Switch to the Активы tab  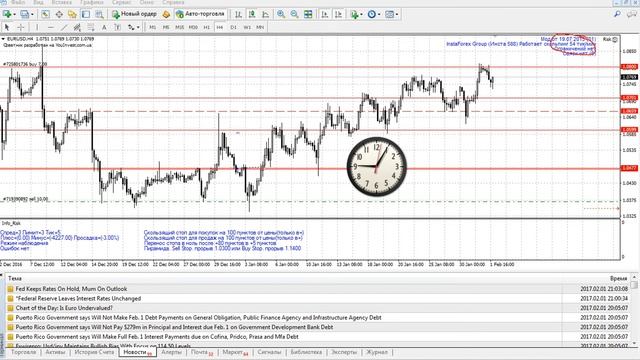point(55,352)
